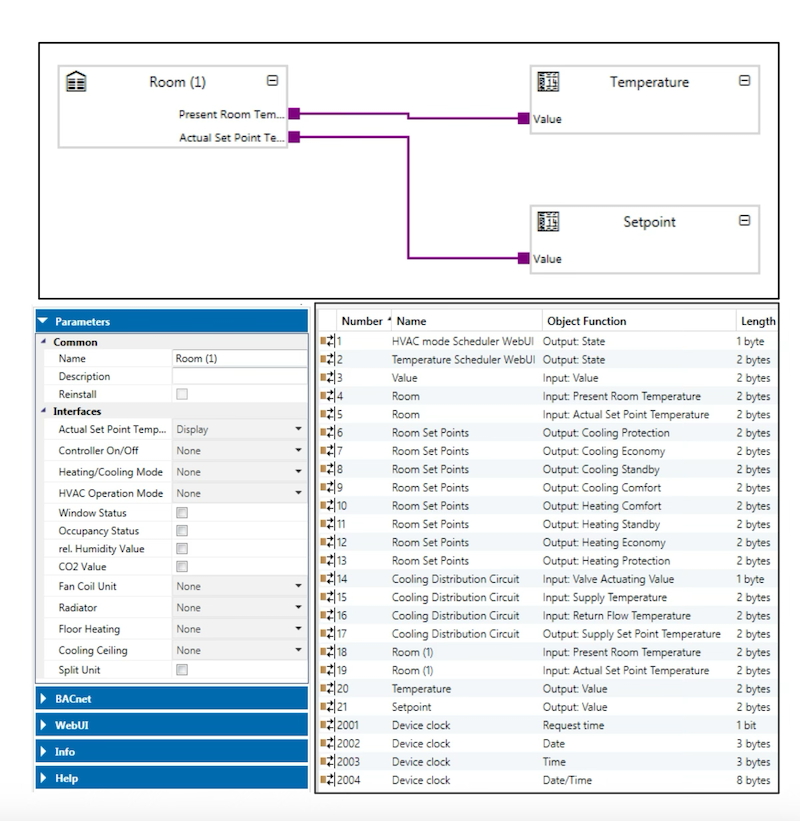This screenshot has width=800, height=821.
Task: Select the Cooling Distribution Circuit row 14
Action: [x=456, y=579]
